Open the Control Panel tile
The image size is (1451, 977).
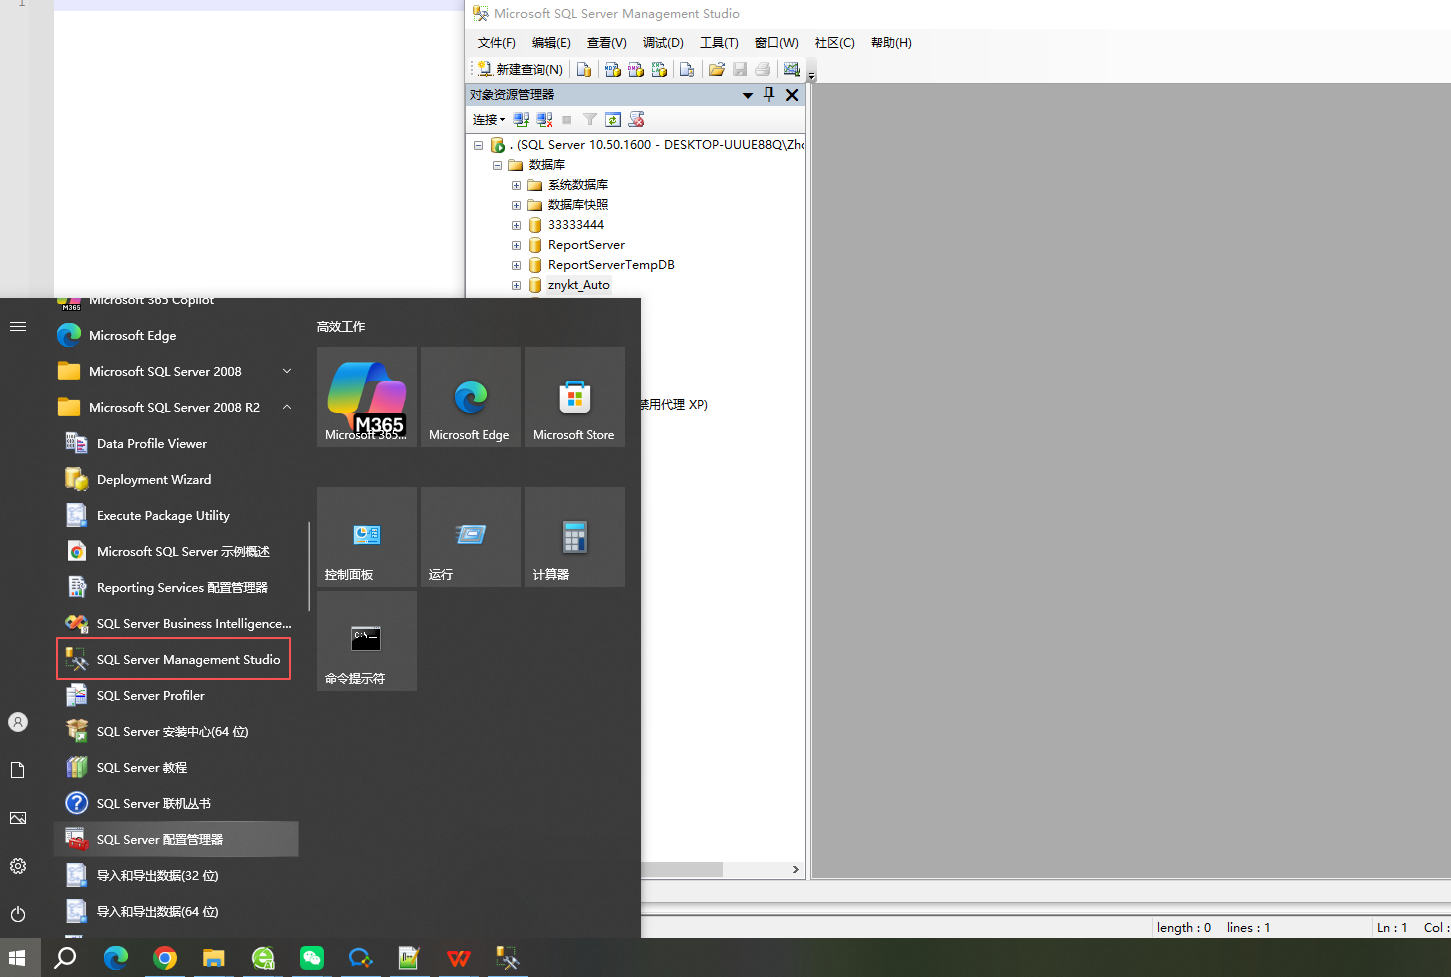tap(367, 537)
